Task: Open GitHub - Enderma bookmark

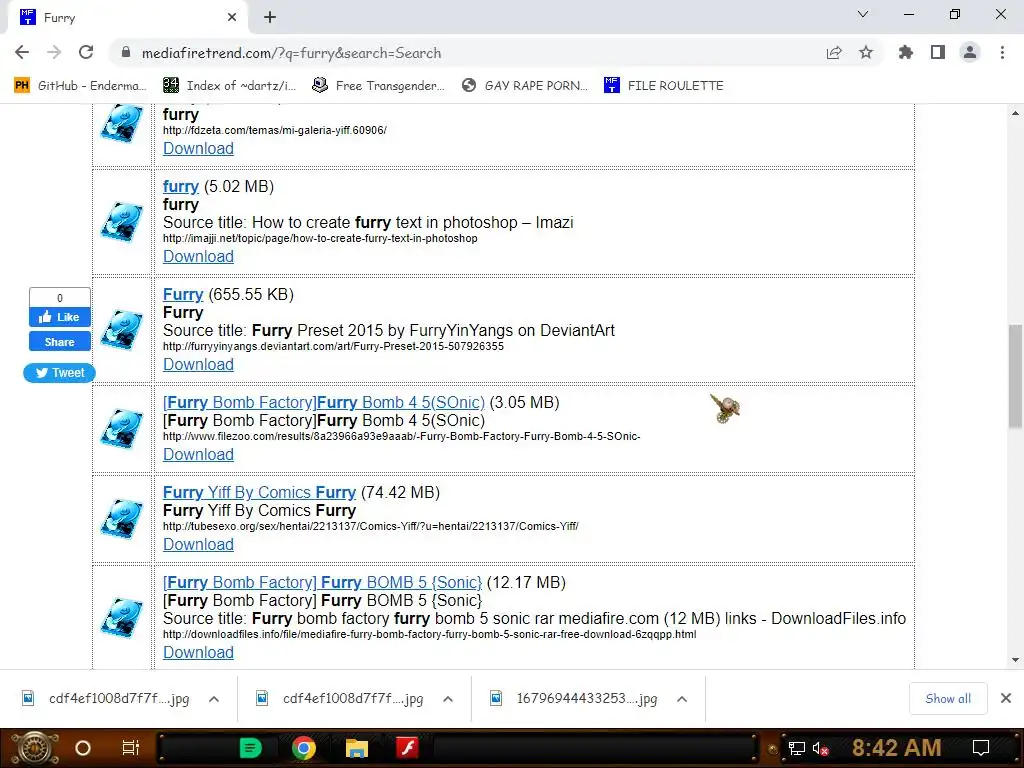Action: click(x=80, y=86)
